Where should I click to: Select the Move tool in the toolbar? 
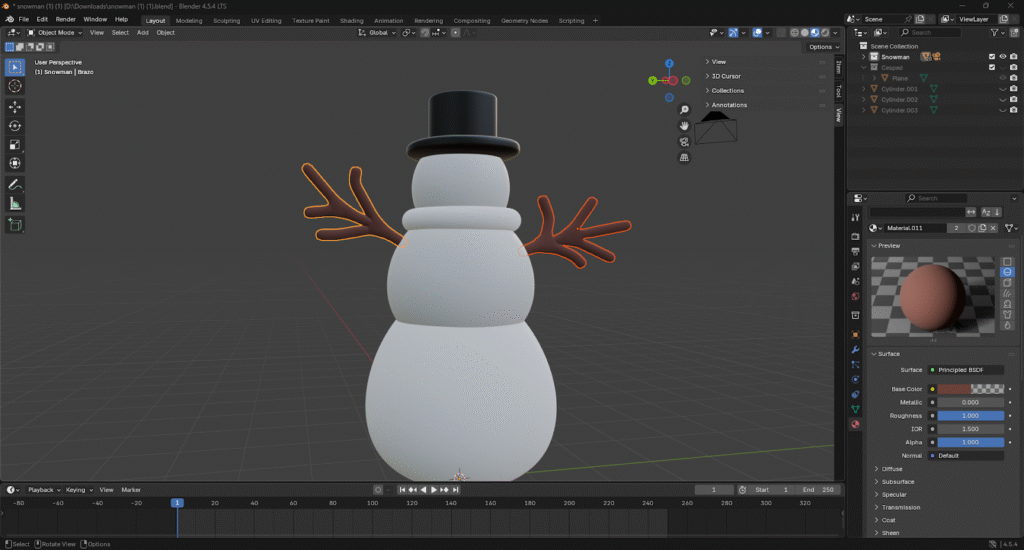[15, 106]
